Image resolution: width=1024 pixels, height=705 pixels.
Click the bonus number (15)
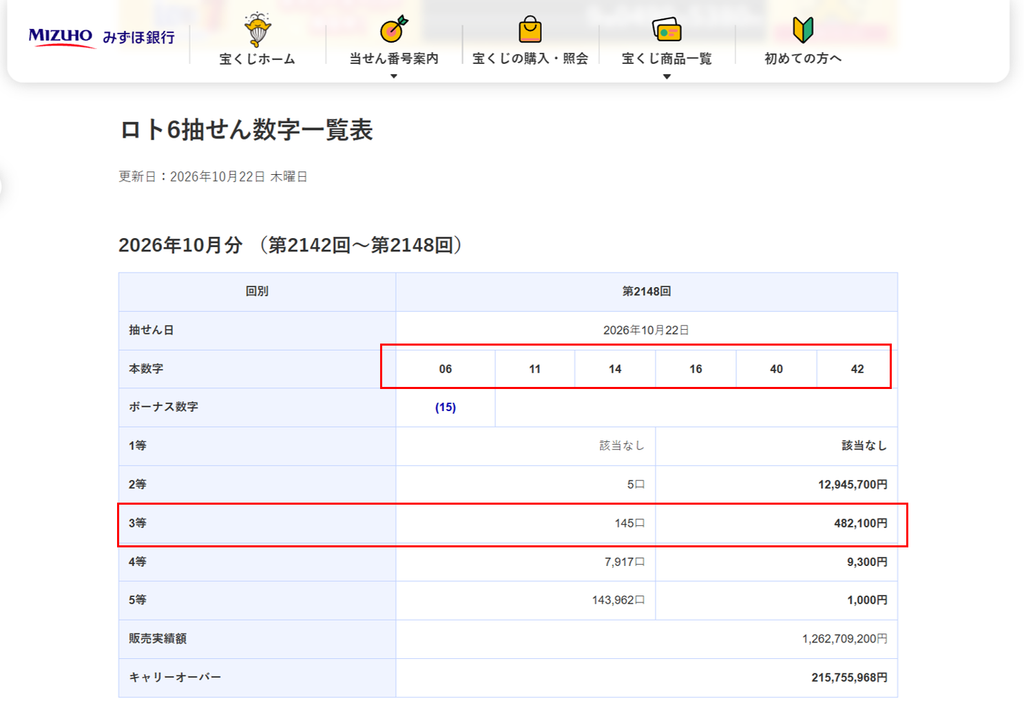click(x=445, y=407)
